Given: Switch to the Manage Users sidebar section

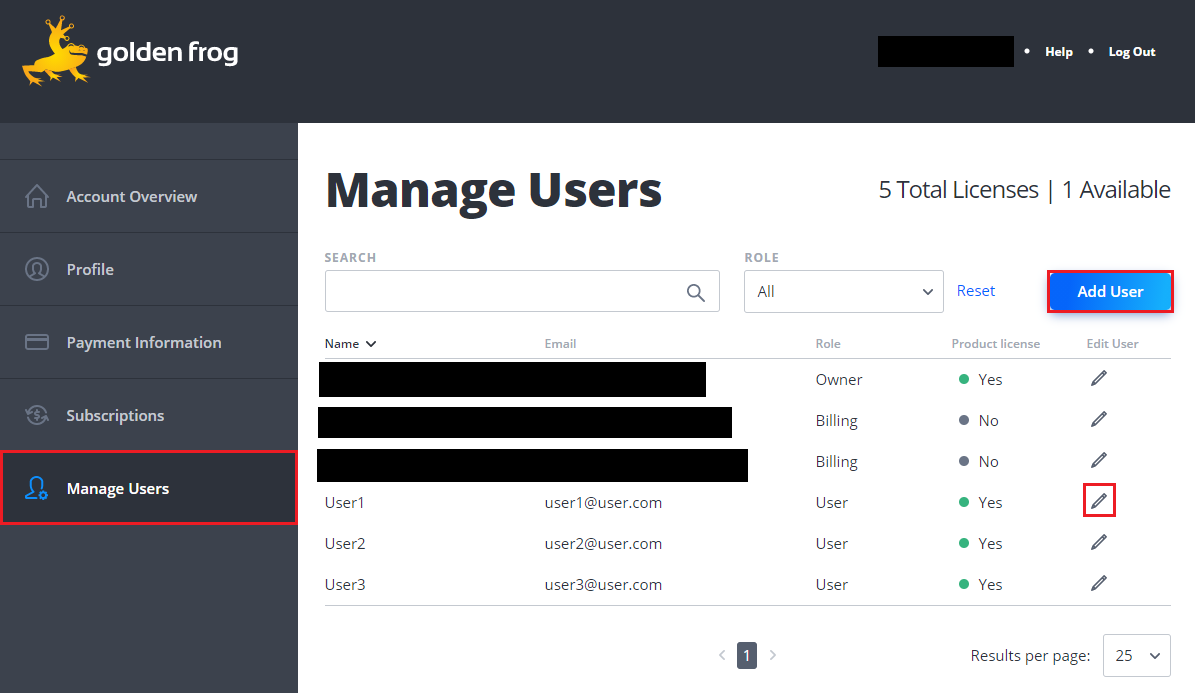Looking at the screenshot, I should pyautogui.click(x=119, y=488).
